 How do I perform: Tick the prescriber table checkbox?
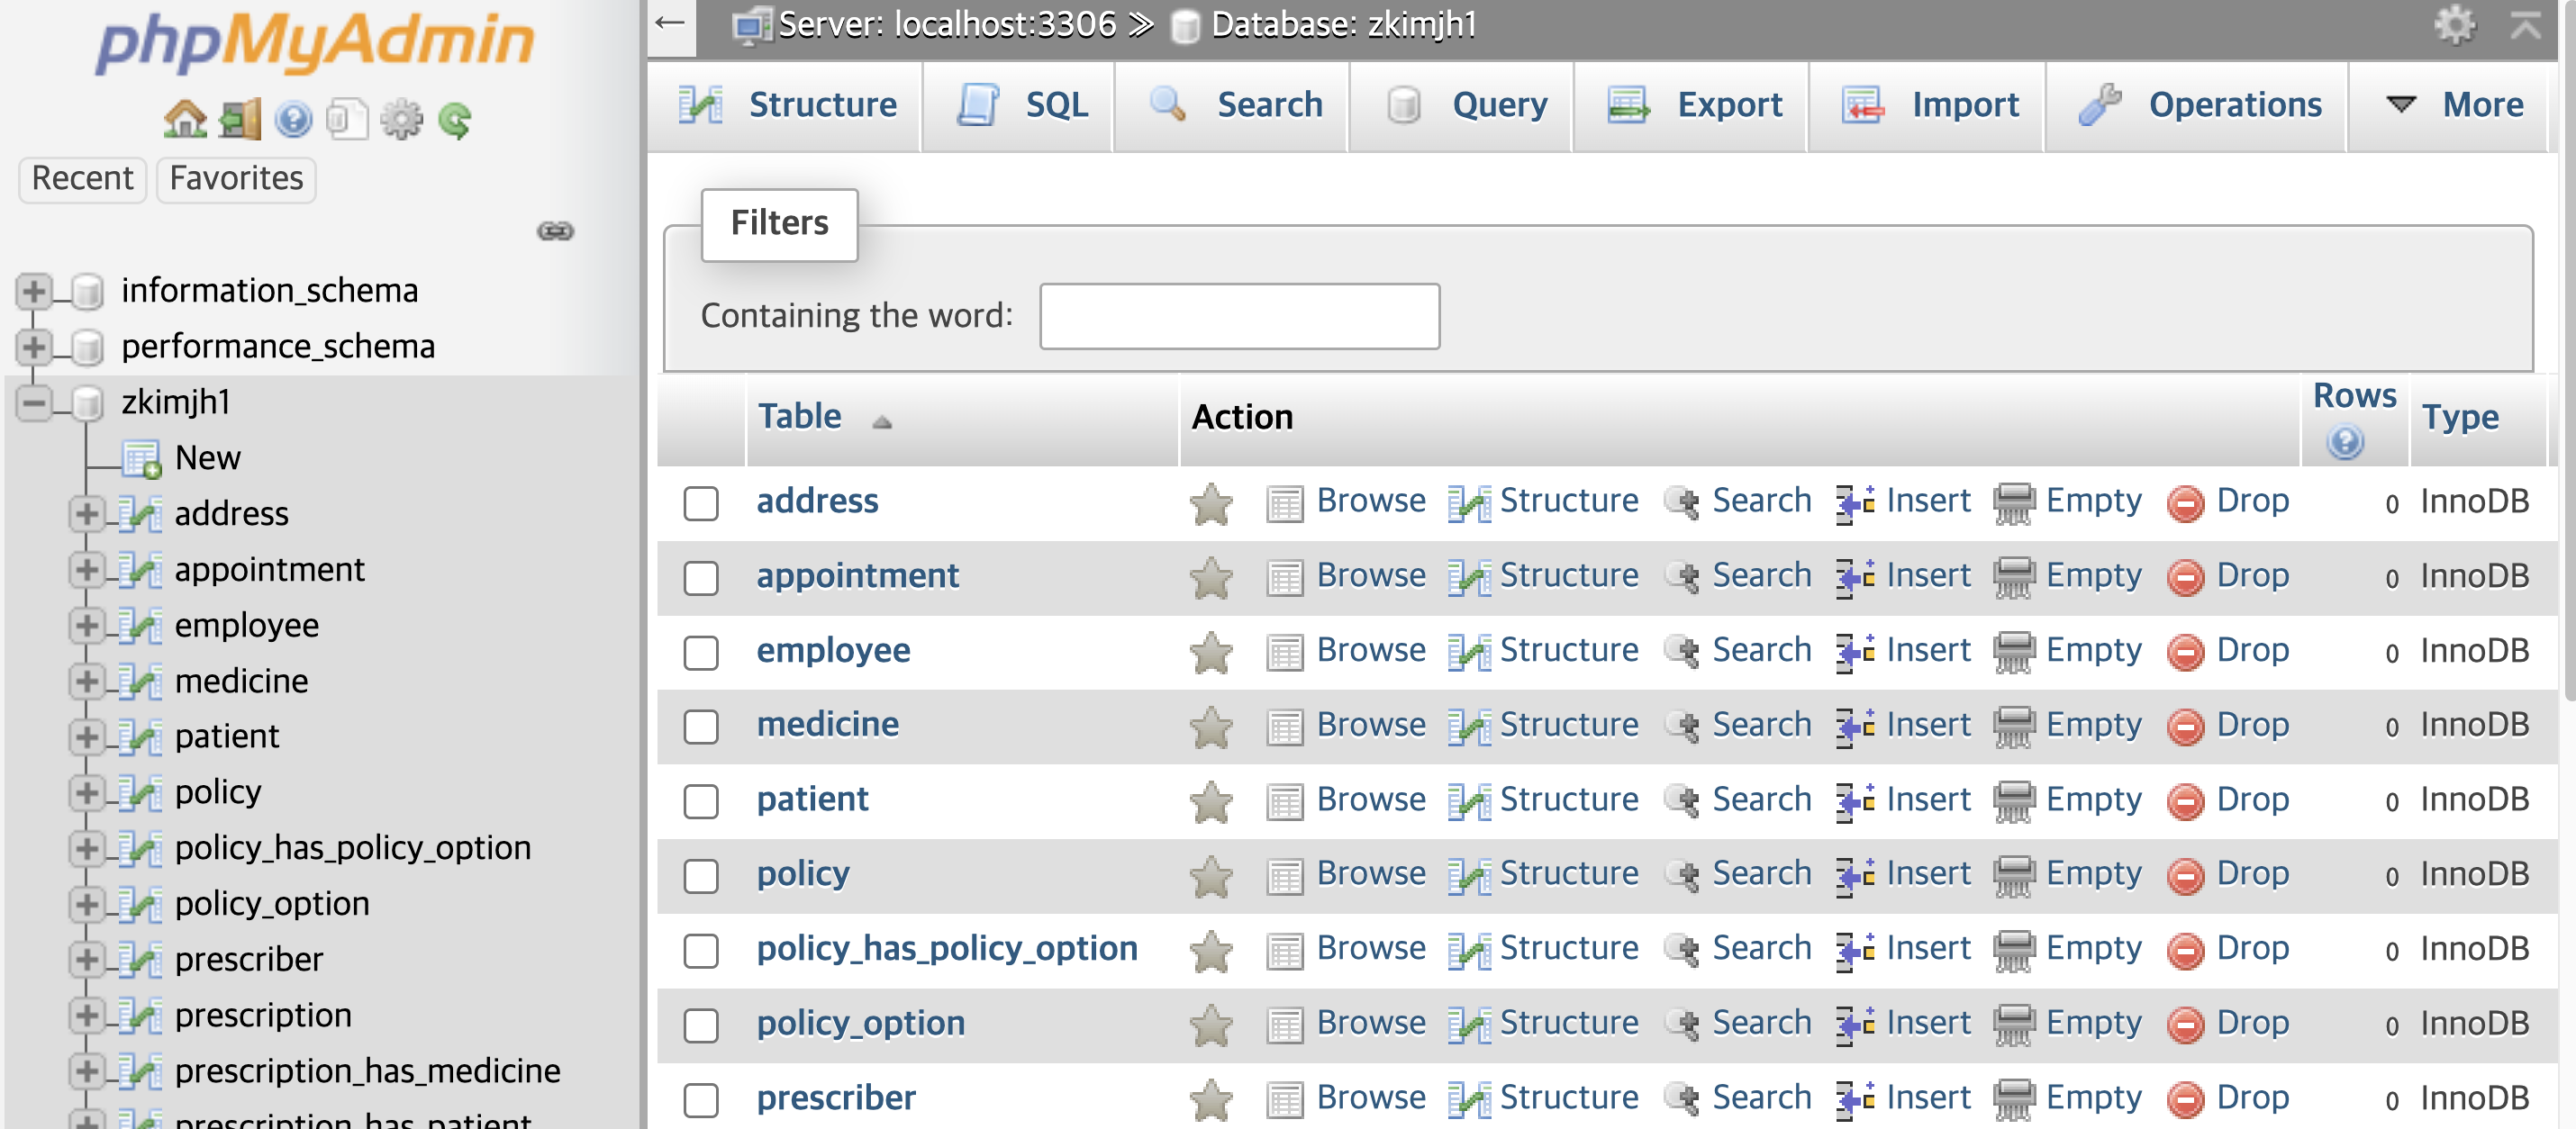(x=701, y=1099)
